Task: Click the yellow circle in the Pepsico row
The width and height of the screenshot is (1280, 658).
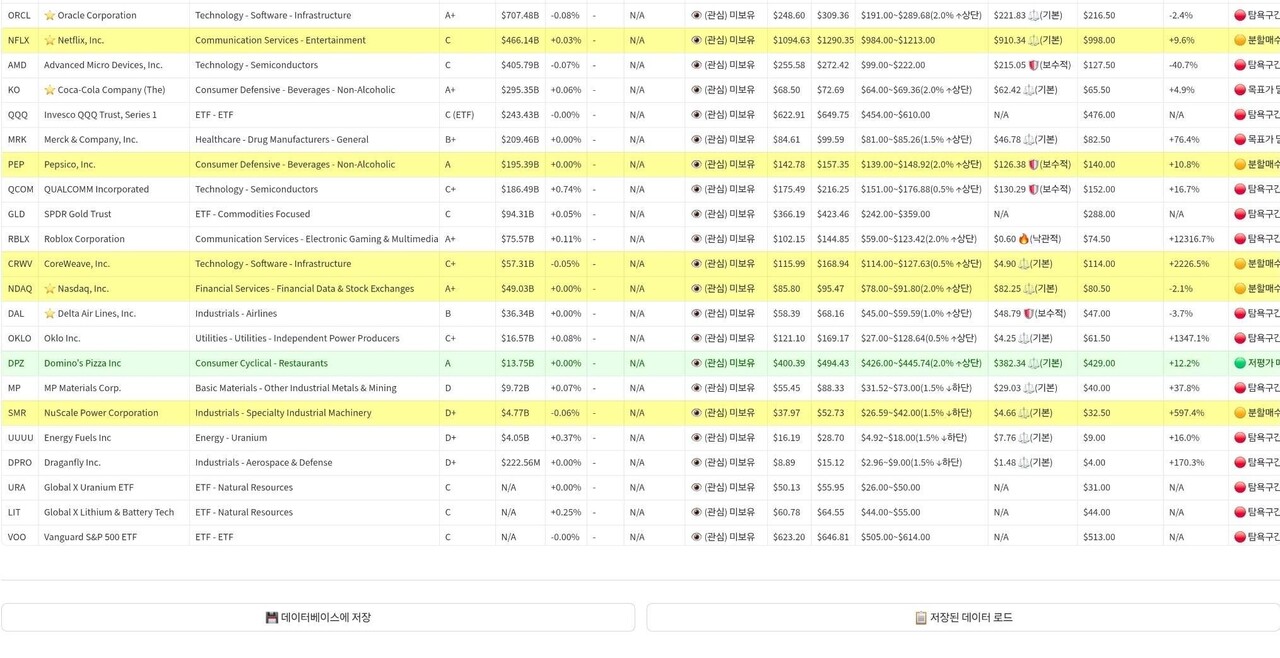Action: [1240, 165]
